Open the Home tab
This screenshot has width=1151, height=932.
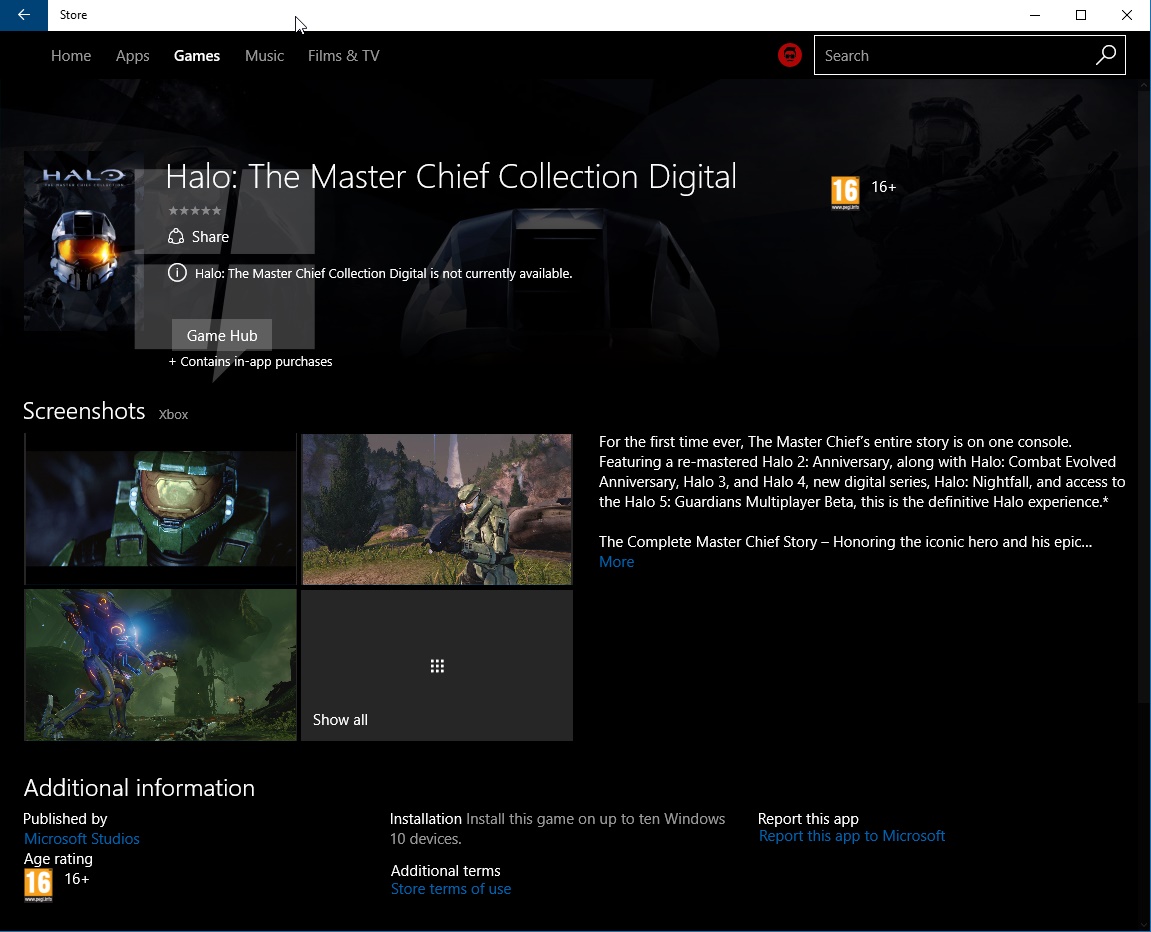(x=71, y=56)
